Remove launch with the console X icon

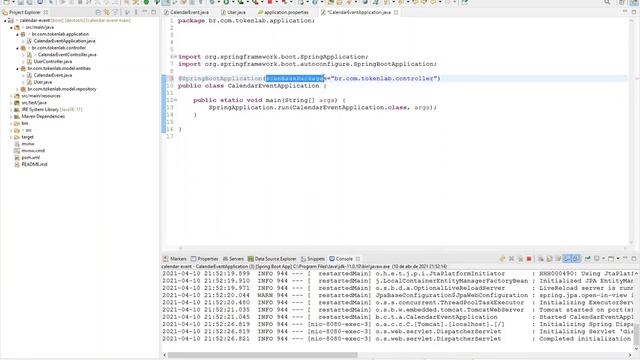coord(511,259)
